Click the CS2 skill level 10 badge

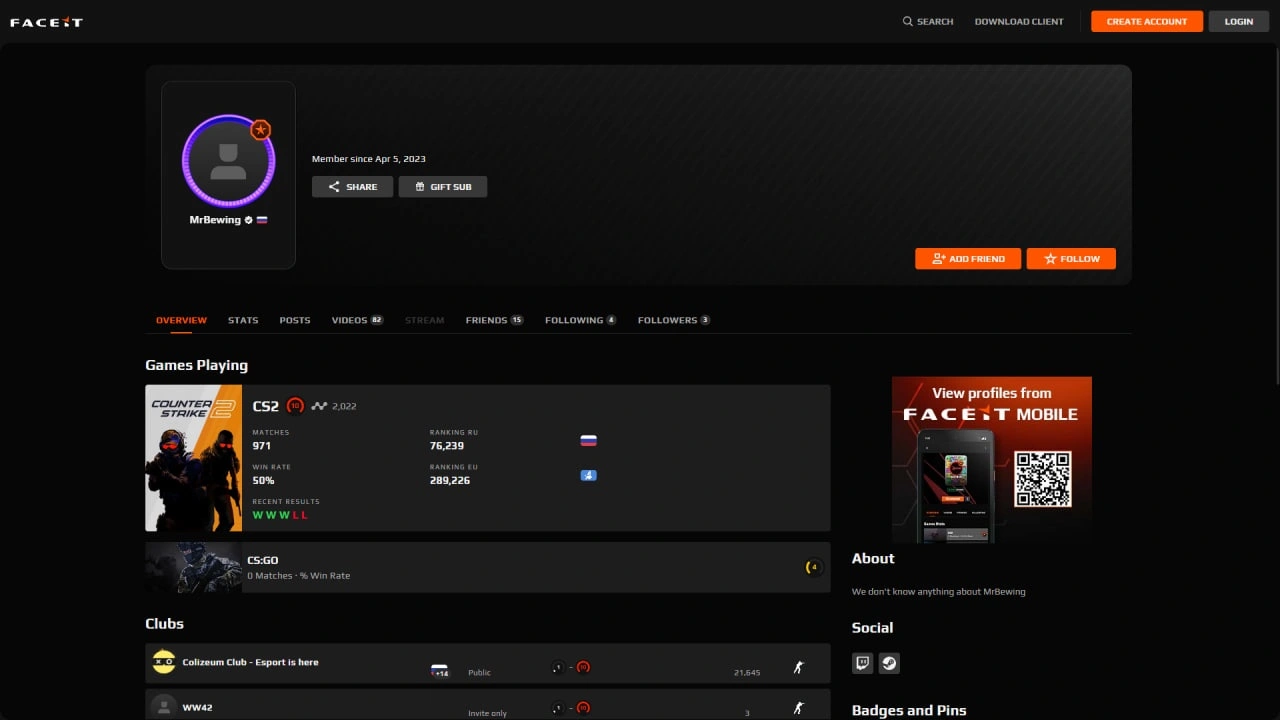[x=295, y=406]
